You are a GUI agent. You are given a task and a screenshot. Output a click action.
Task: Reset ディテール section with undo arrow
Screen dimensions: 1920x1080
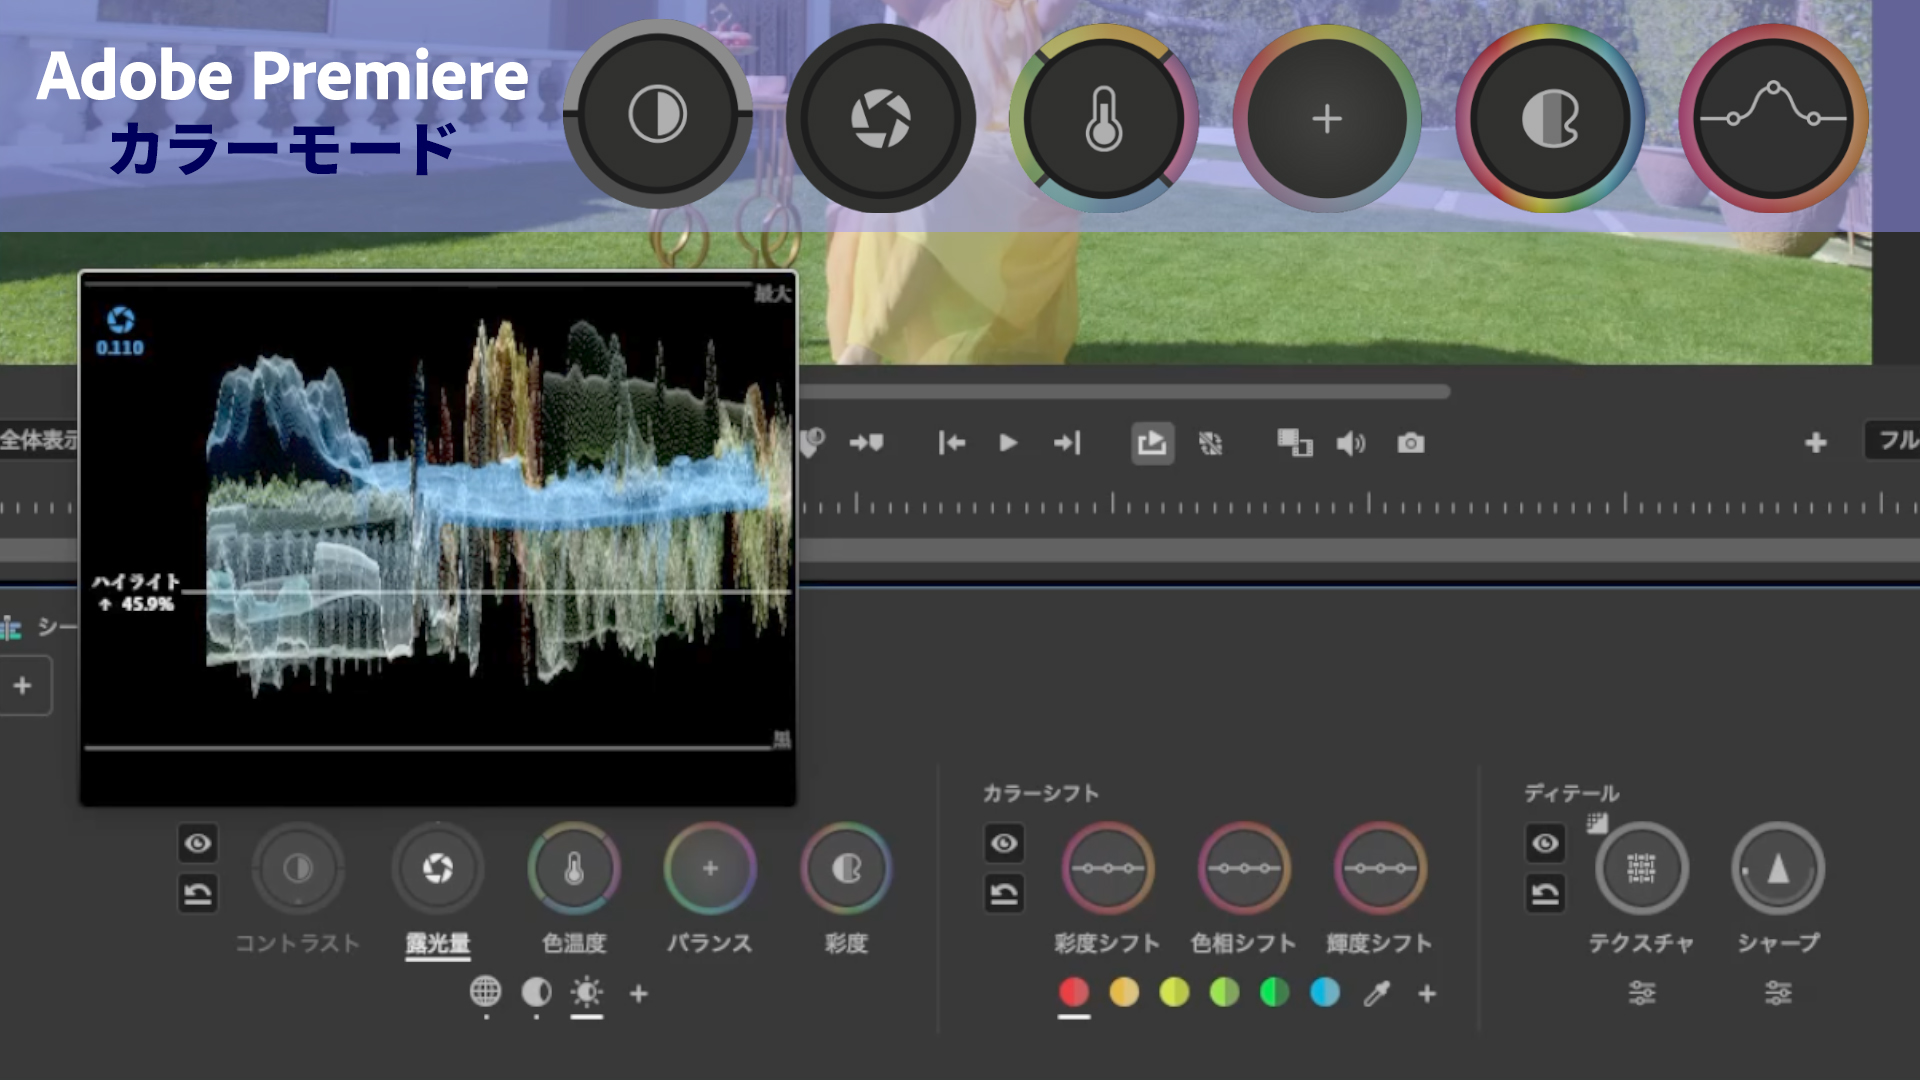point(1545,893)
